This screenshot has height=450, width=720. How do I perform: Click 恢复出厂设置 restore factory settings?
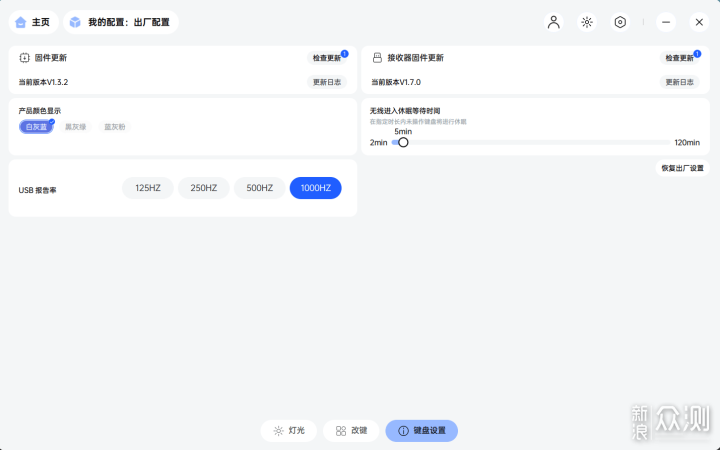pos(682,168)
